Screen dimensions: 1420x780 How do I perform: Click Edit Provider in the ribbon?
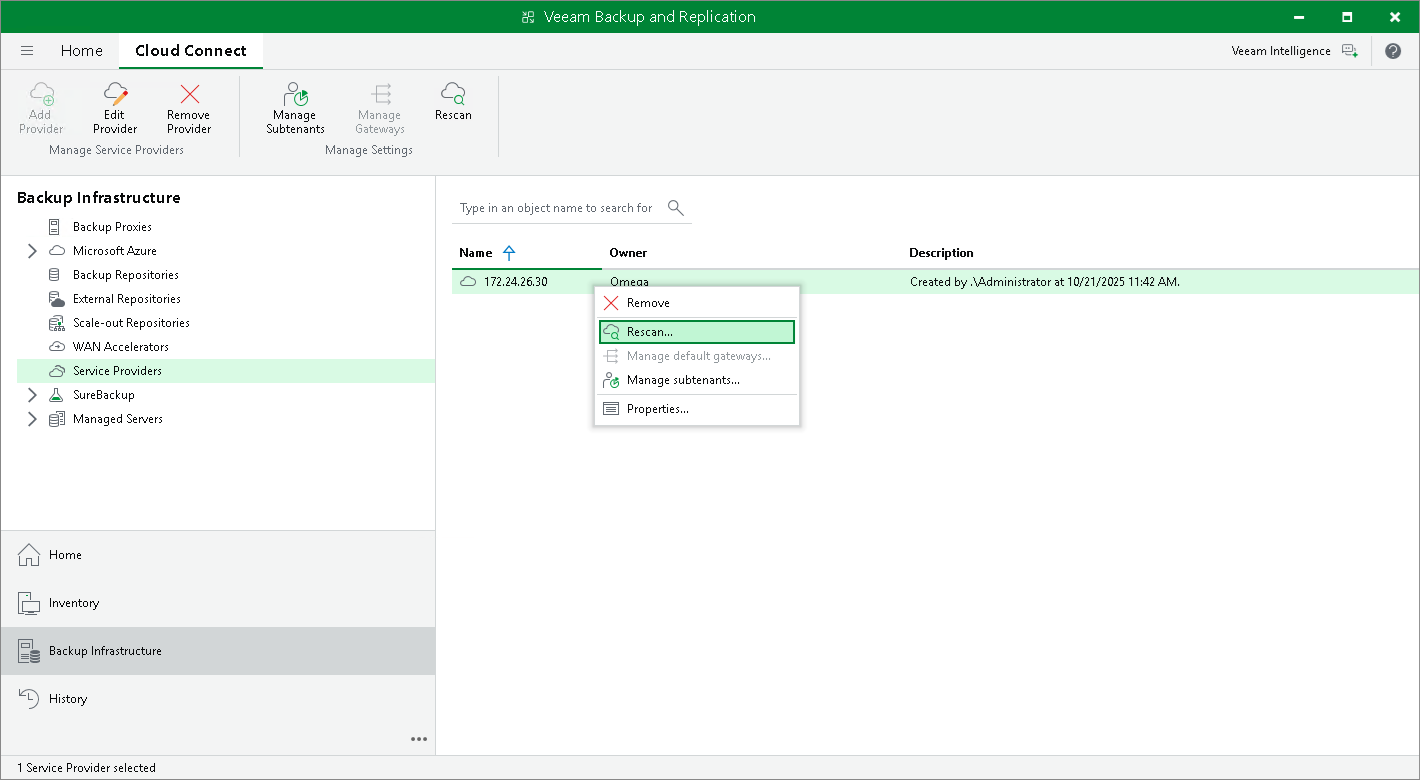click(x=115, y=108)
